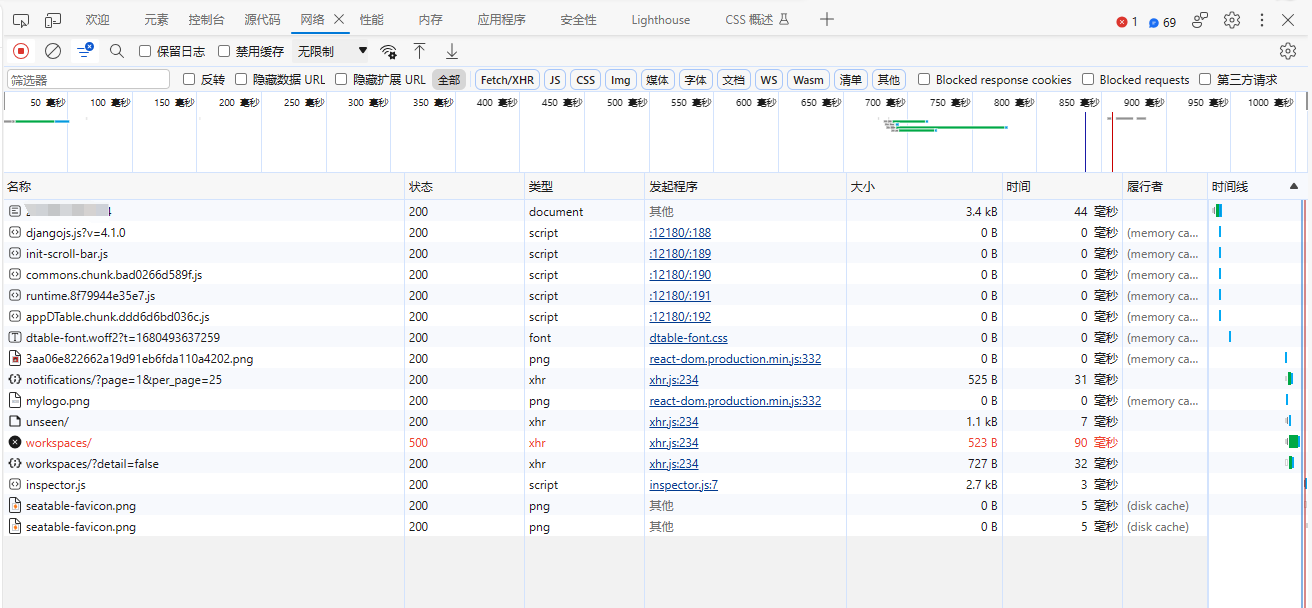Open the red error count badge
This screenshot has height=608, width=1312.
[x=1127, y=22]
